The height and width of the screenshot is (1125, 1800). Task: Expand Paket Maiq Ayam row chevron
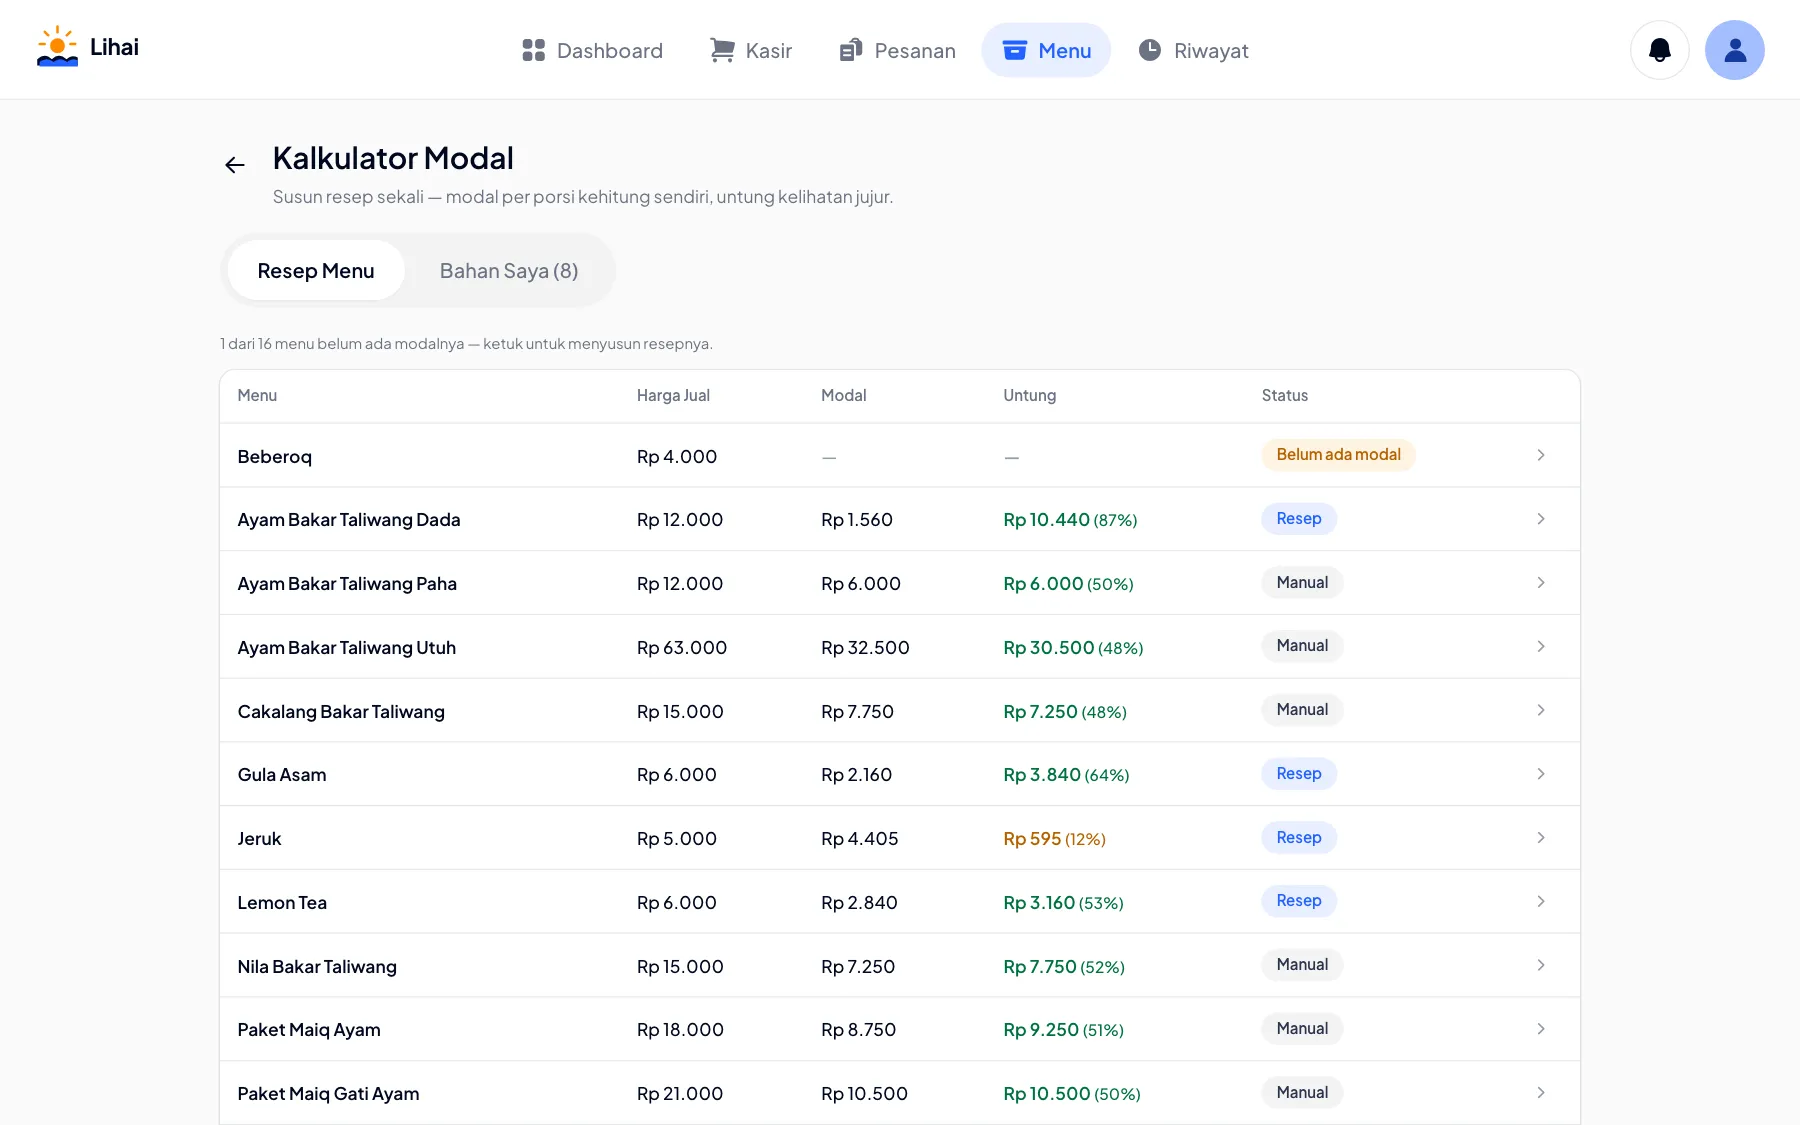(1541, 1029)
